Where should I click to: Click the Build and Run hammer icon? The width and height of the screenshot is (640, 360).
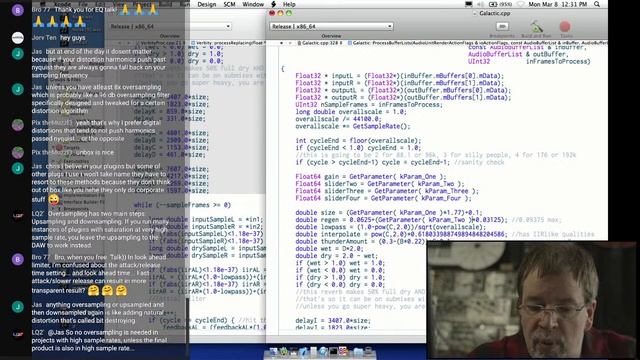[536, 27]
